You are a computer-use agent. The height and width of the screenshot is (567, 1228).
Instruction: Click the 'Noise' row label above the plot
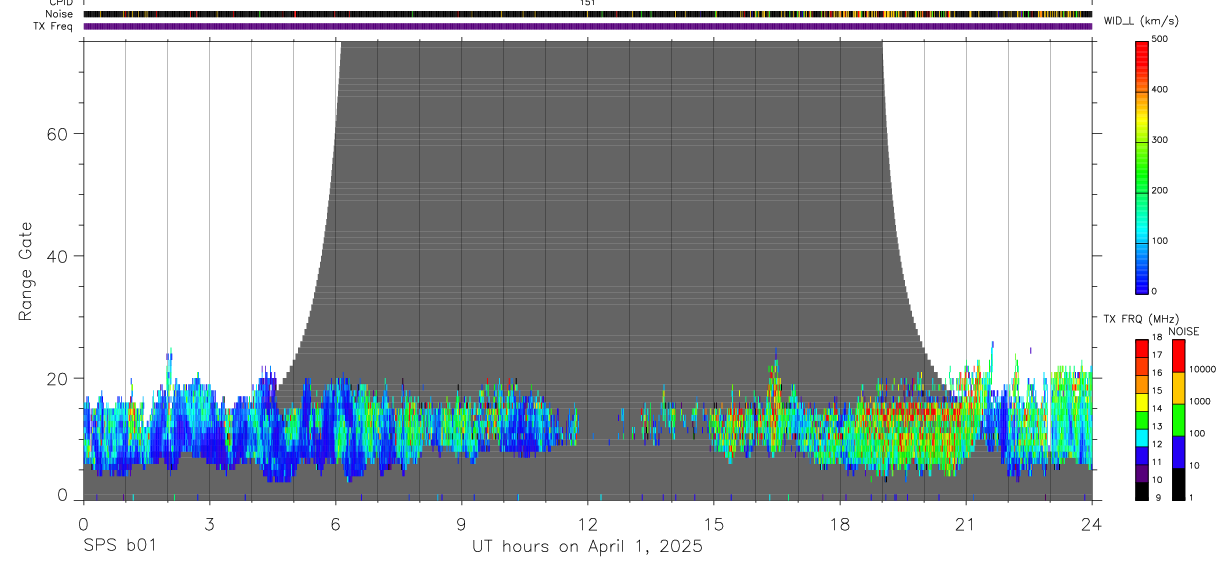click(59, 14)
